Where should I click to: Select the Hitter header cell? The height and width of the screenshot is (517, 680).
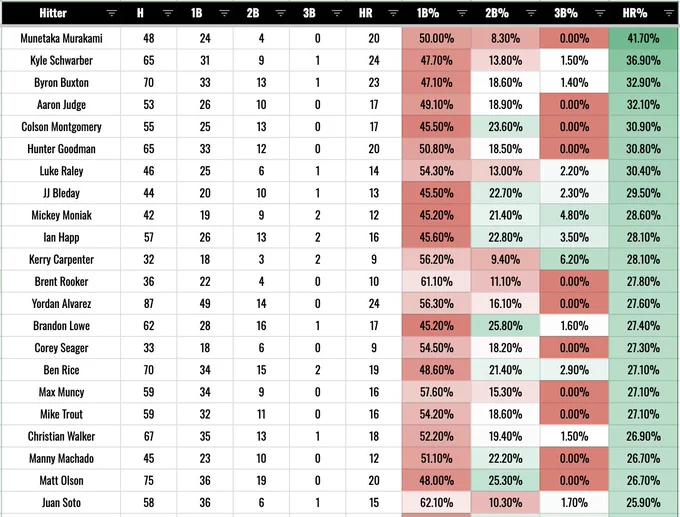tap(61, 13)
